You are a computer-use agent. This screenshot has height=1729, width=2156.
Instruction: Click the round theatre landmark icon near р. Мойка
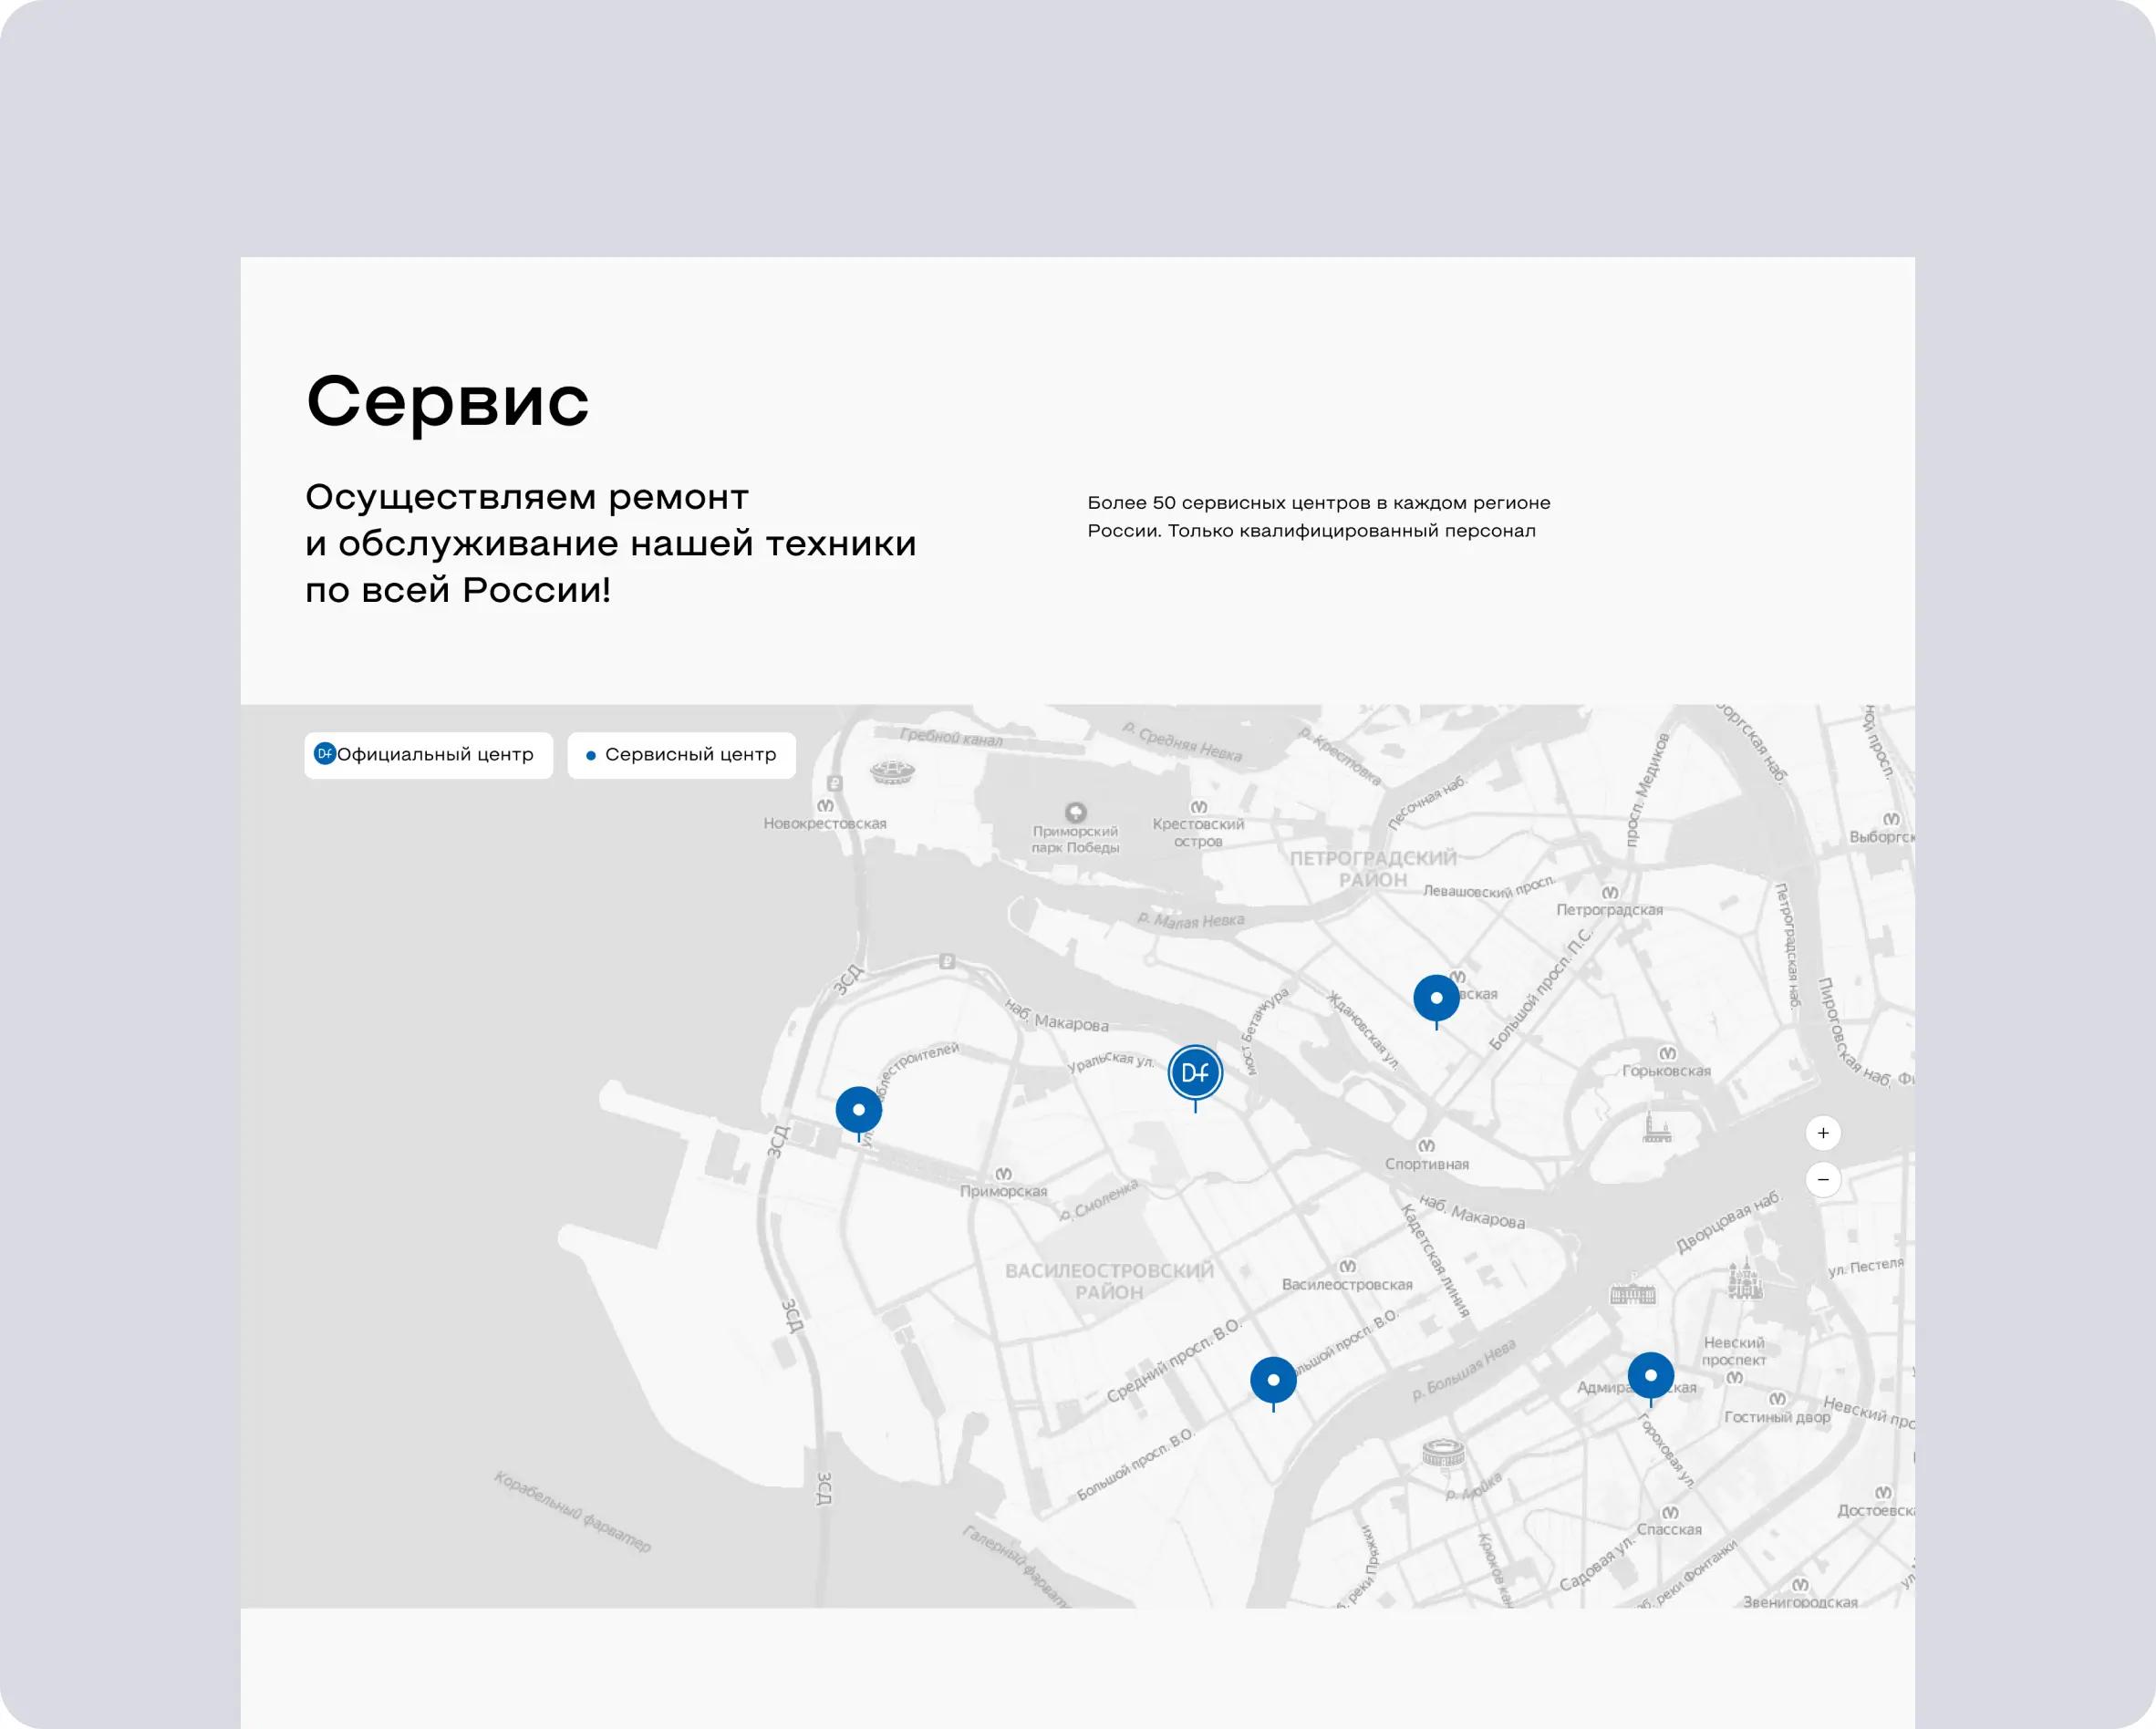coord(1443,1452)
